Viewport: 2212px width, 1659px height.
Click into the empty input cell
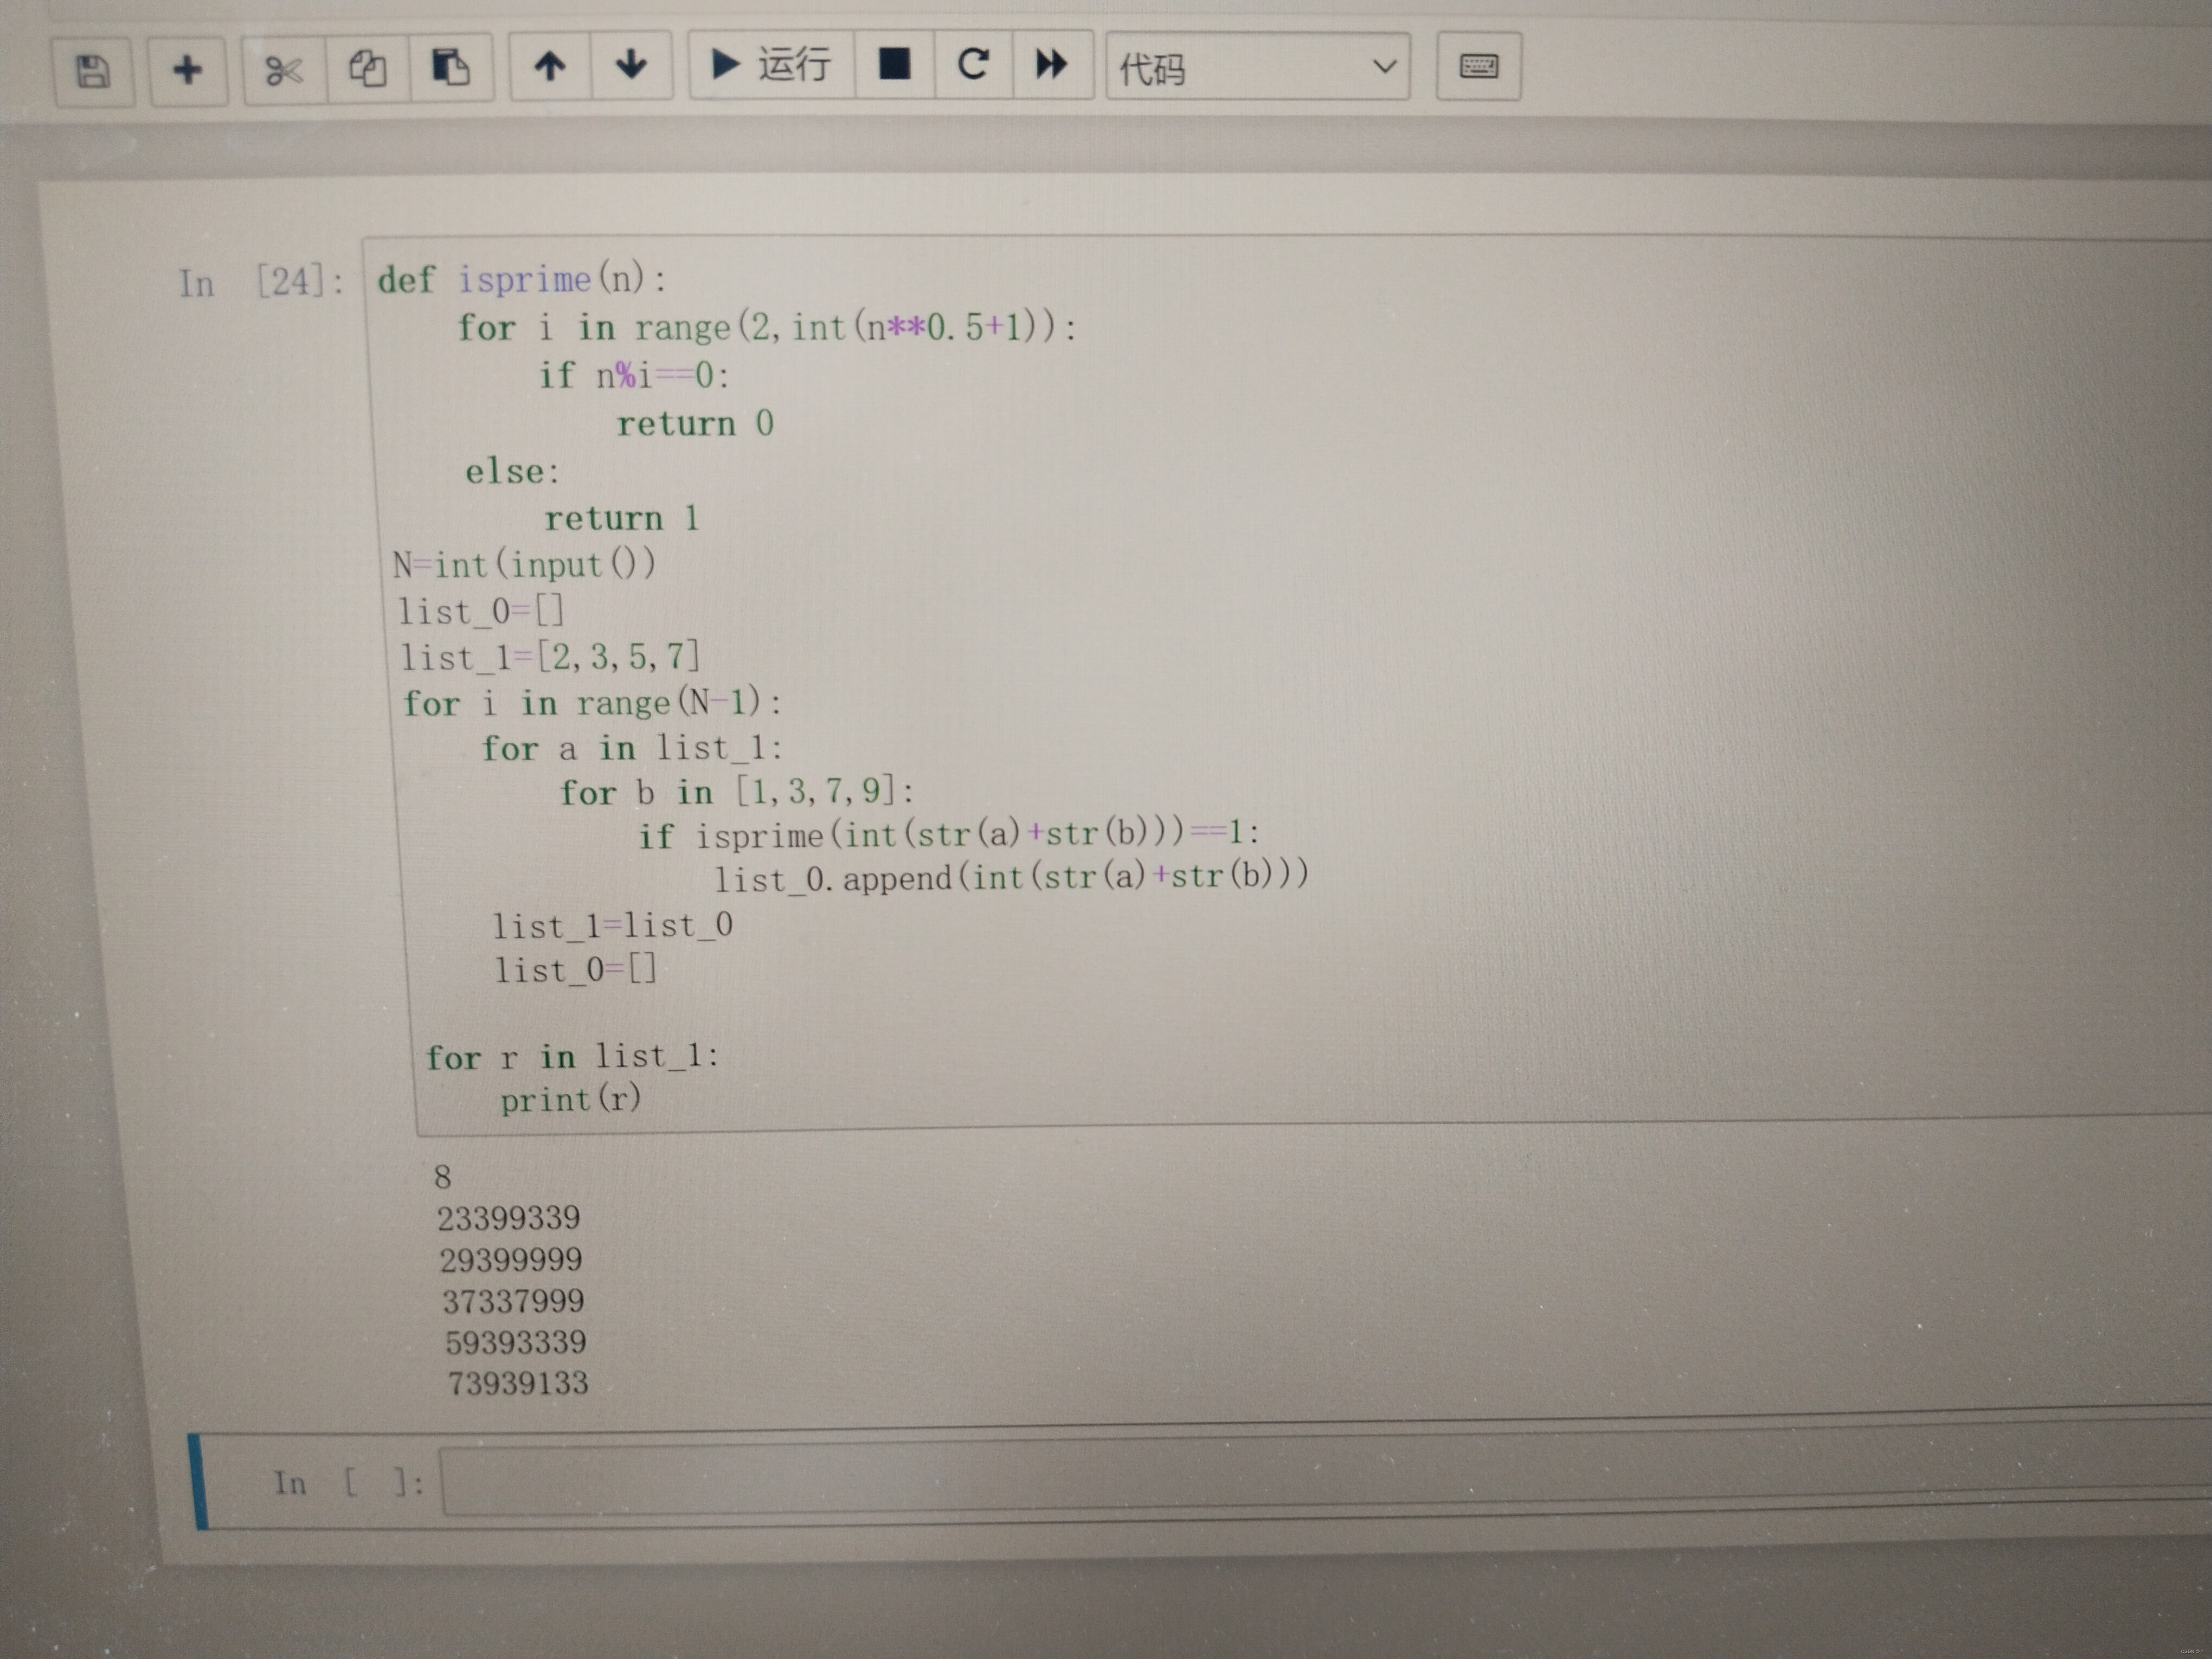tap(1300, 1478)
